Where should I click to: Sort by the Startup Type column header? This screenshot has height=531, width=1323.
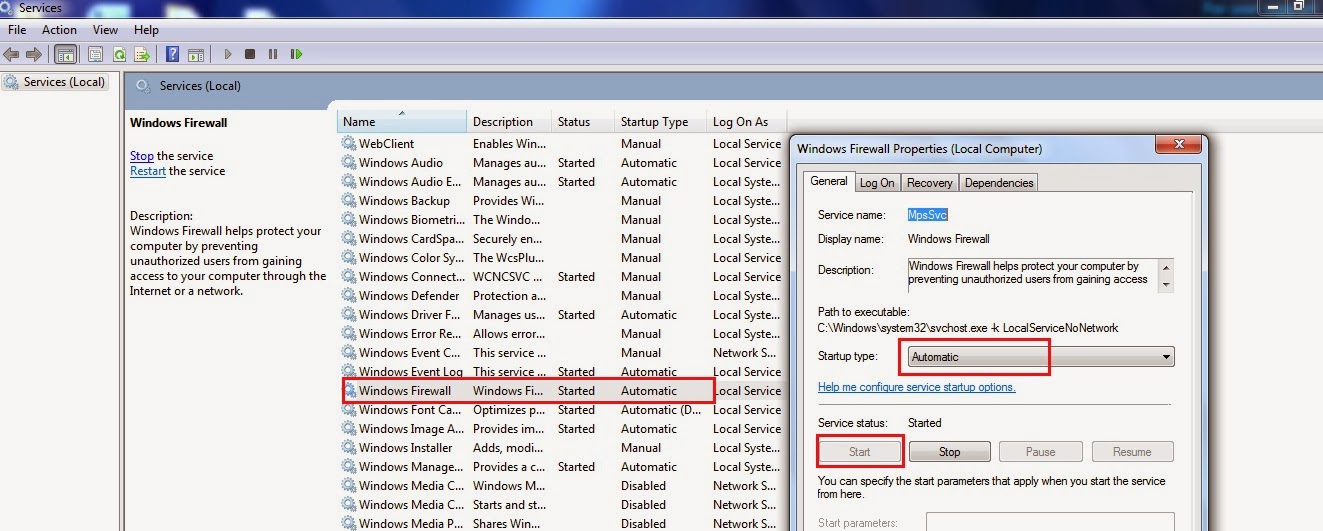point(660,122)
